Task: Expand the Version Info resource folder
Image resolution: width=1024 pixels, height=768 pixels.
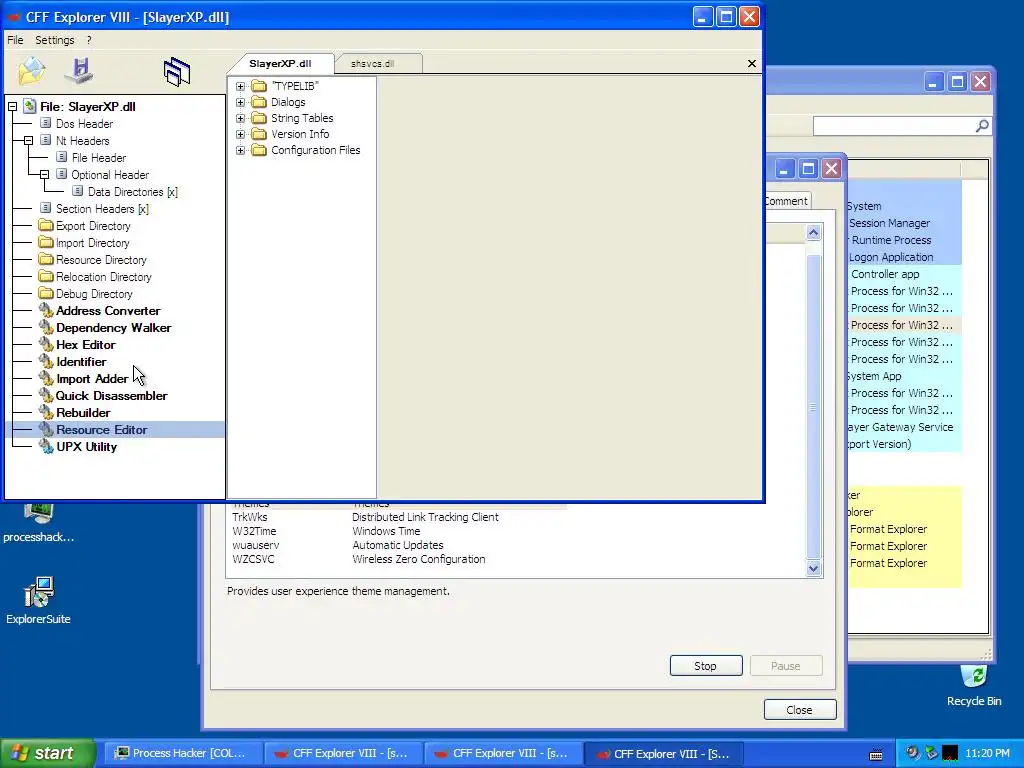Action: (x=240, y=135)
